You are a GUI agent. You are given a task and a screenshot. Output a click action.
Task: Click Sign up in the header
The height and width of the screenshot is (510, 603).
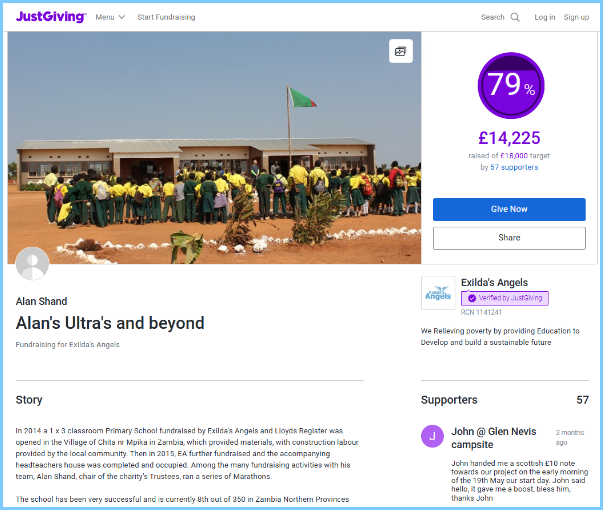pos(576,17)
